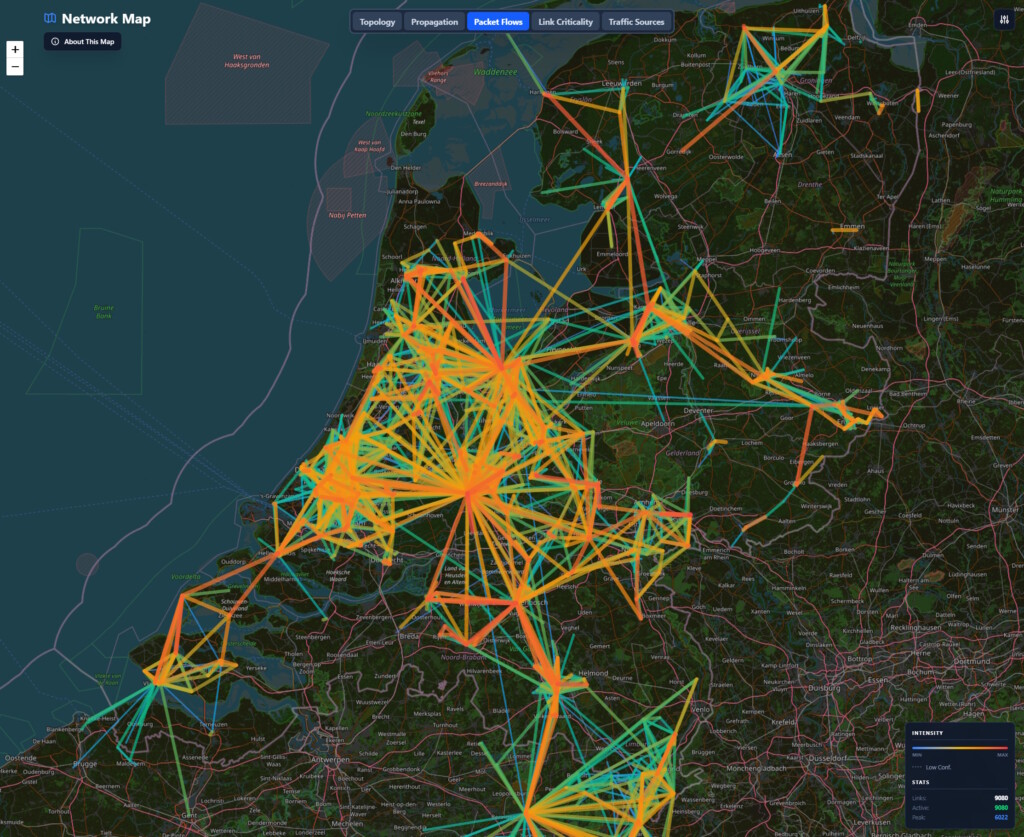Show the Traffic Sources tab
Image resolution: width=1024 pixels, height=837 pixels.
[x=636, y=22]
